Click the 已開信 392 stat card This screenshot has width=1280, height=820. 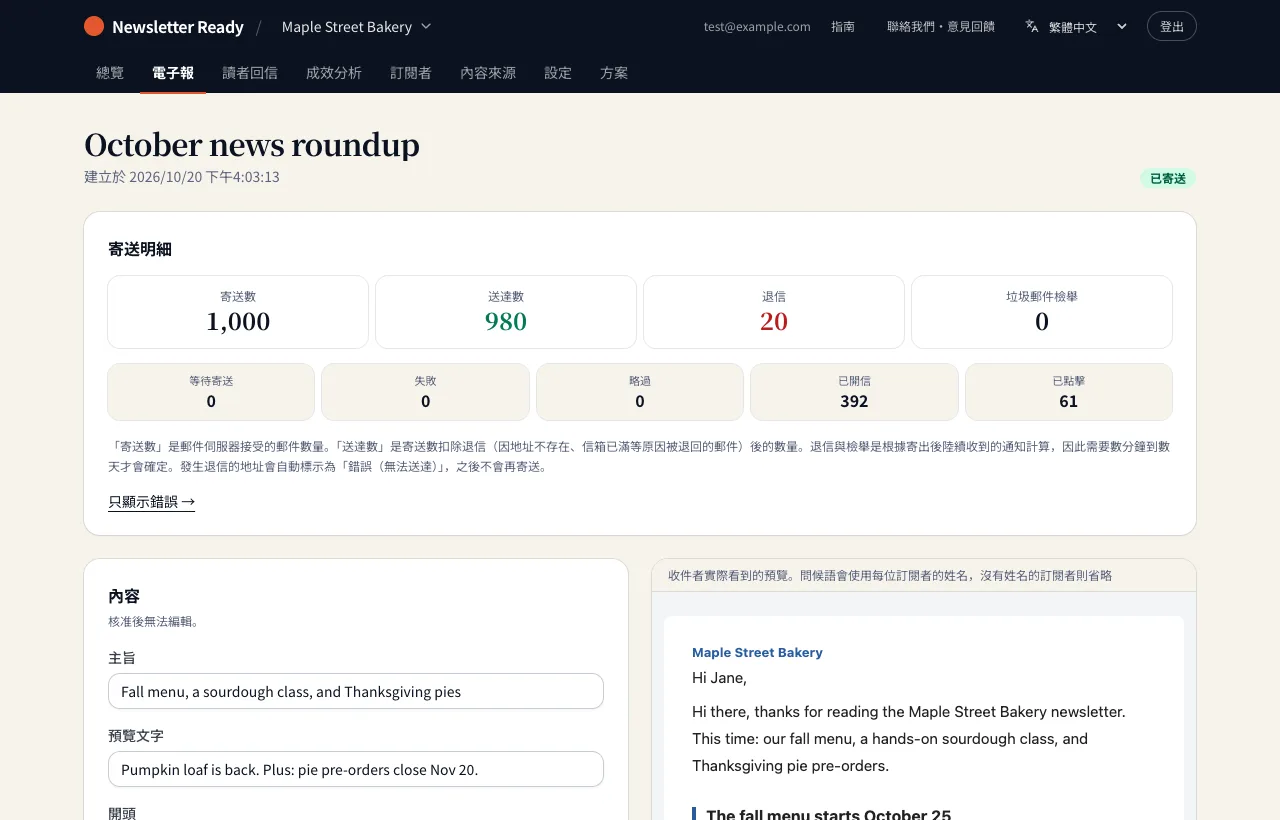point(854,392)
